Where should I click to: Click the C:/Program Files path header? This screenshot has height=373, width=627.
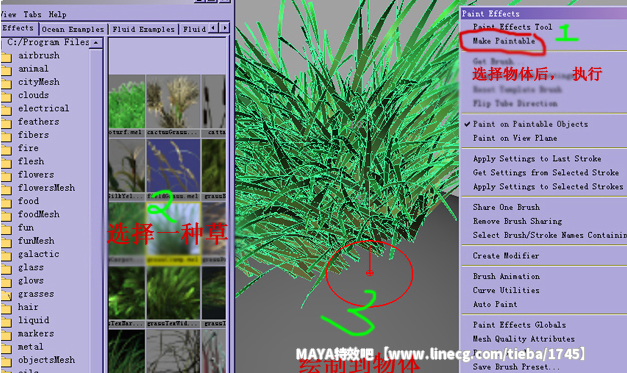point(48,42)
